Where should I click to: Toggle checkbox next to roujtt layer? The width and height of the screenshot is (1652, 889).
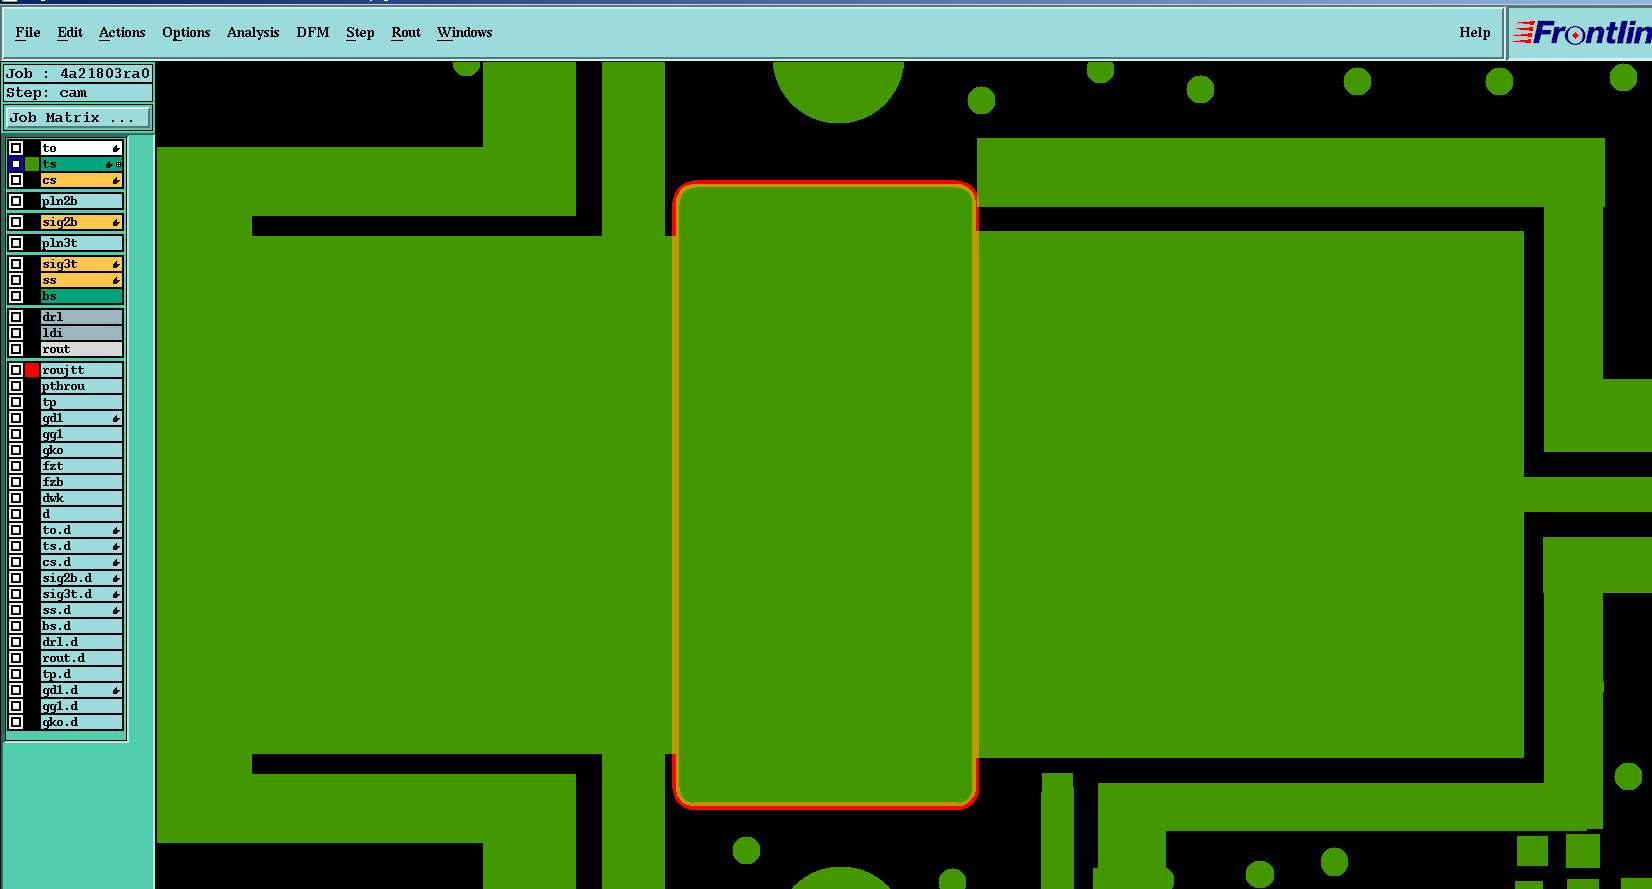coord(16,370)
